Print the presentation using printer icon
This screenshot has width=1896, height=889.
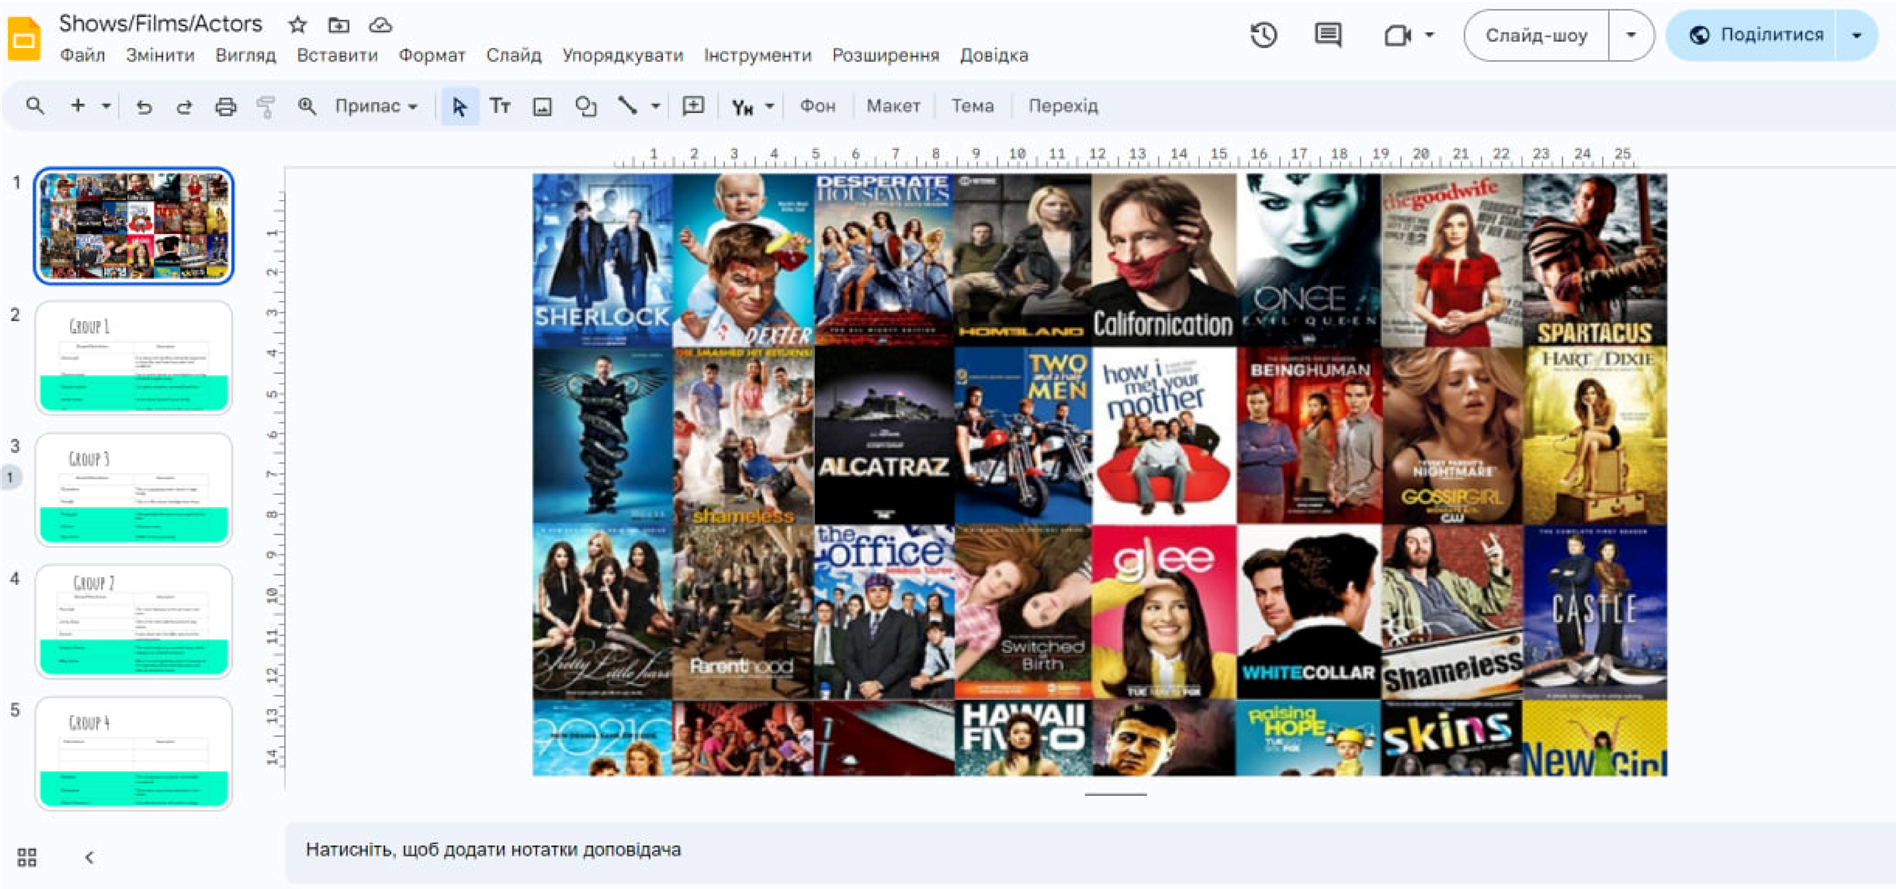click(x=226, y=106)
